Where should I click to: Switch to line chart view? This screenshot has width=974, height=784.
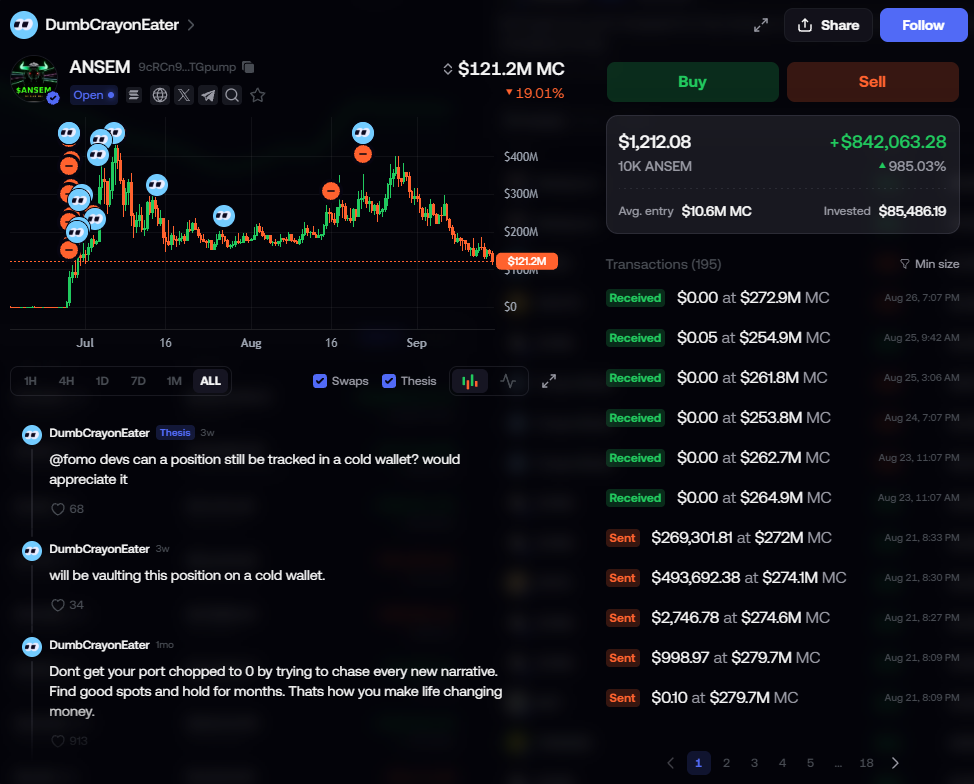coord(507,381)
